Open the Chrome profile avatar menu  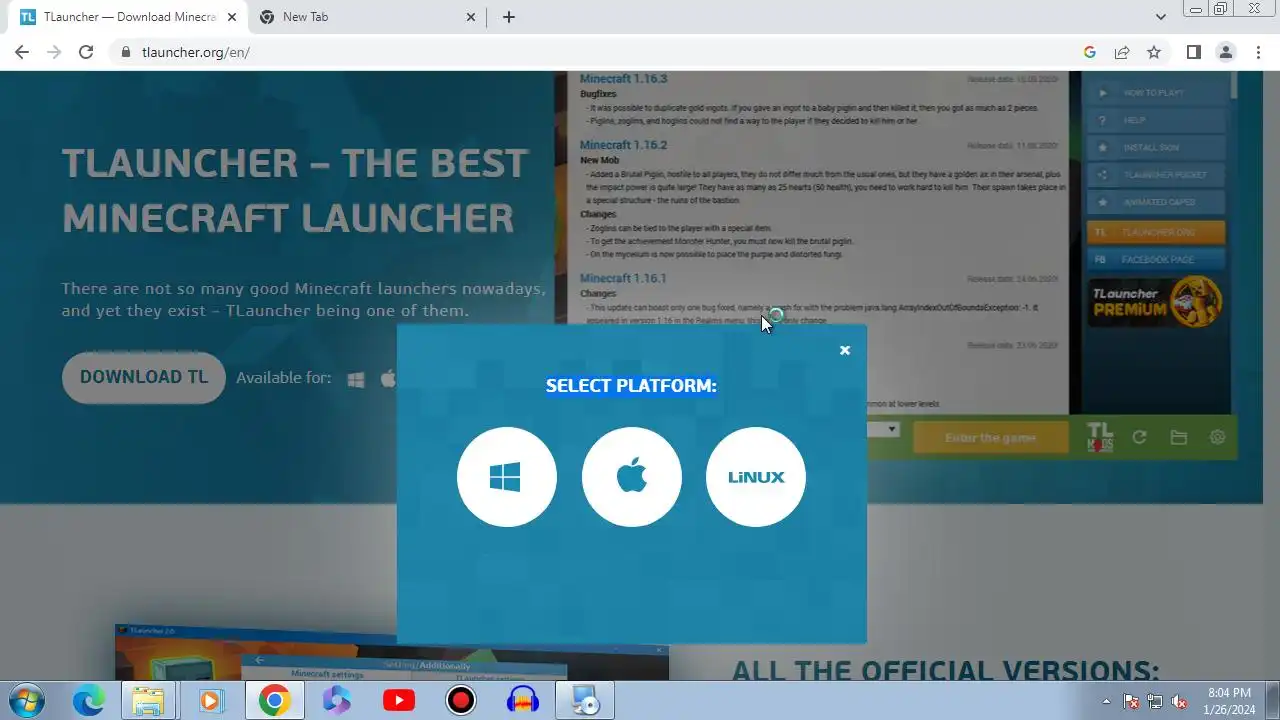click(x=1225, y=52)
